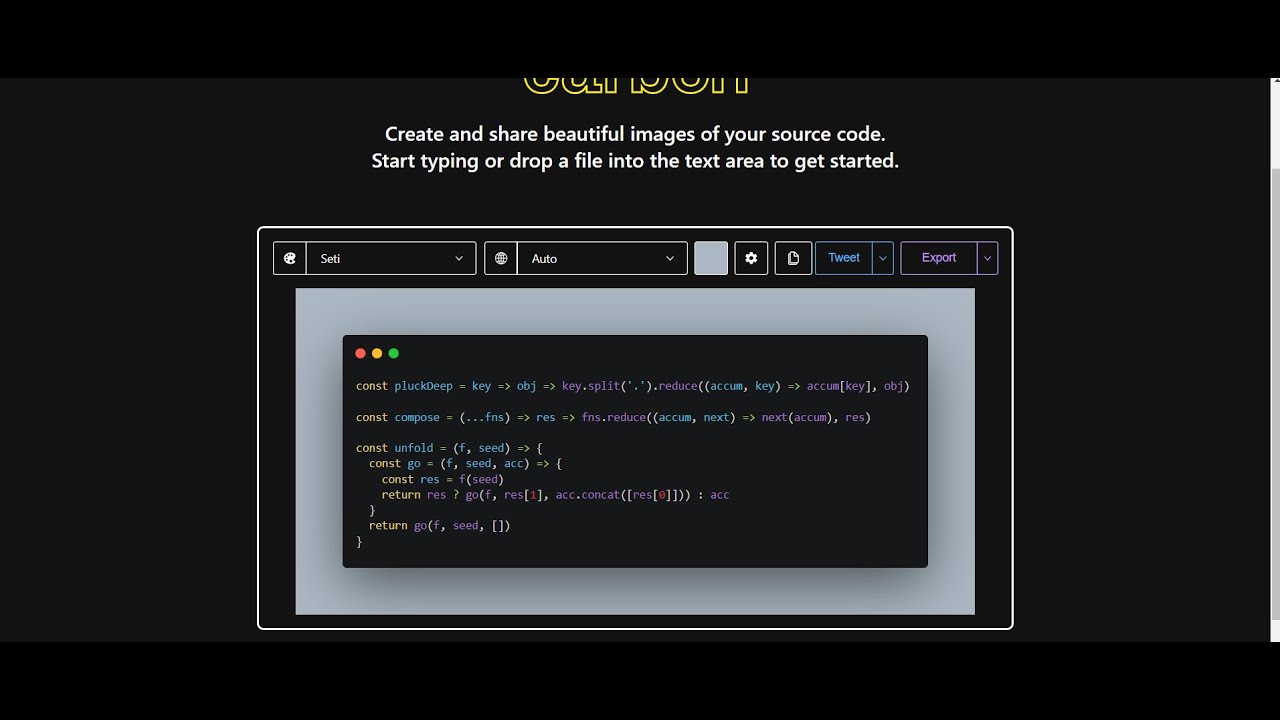Click the yellow Carbon logo heading
This screenshot has height=720, width=1280.
(636, 87)
